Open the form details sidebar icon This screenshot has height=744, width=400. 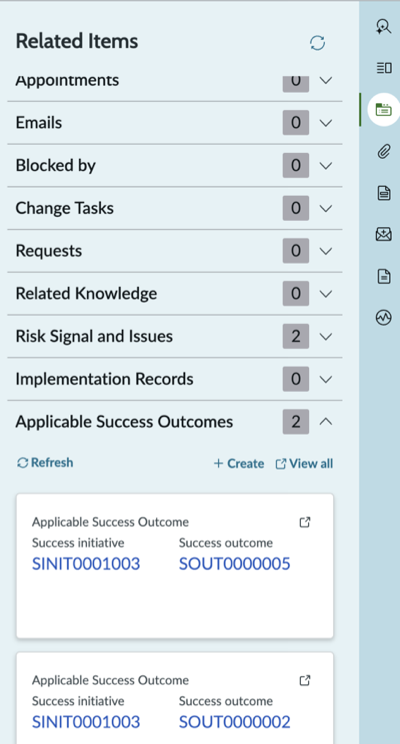point(384,68)
